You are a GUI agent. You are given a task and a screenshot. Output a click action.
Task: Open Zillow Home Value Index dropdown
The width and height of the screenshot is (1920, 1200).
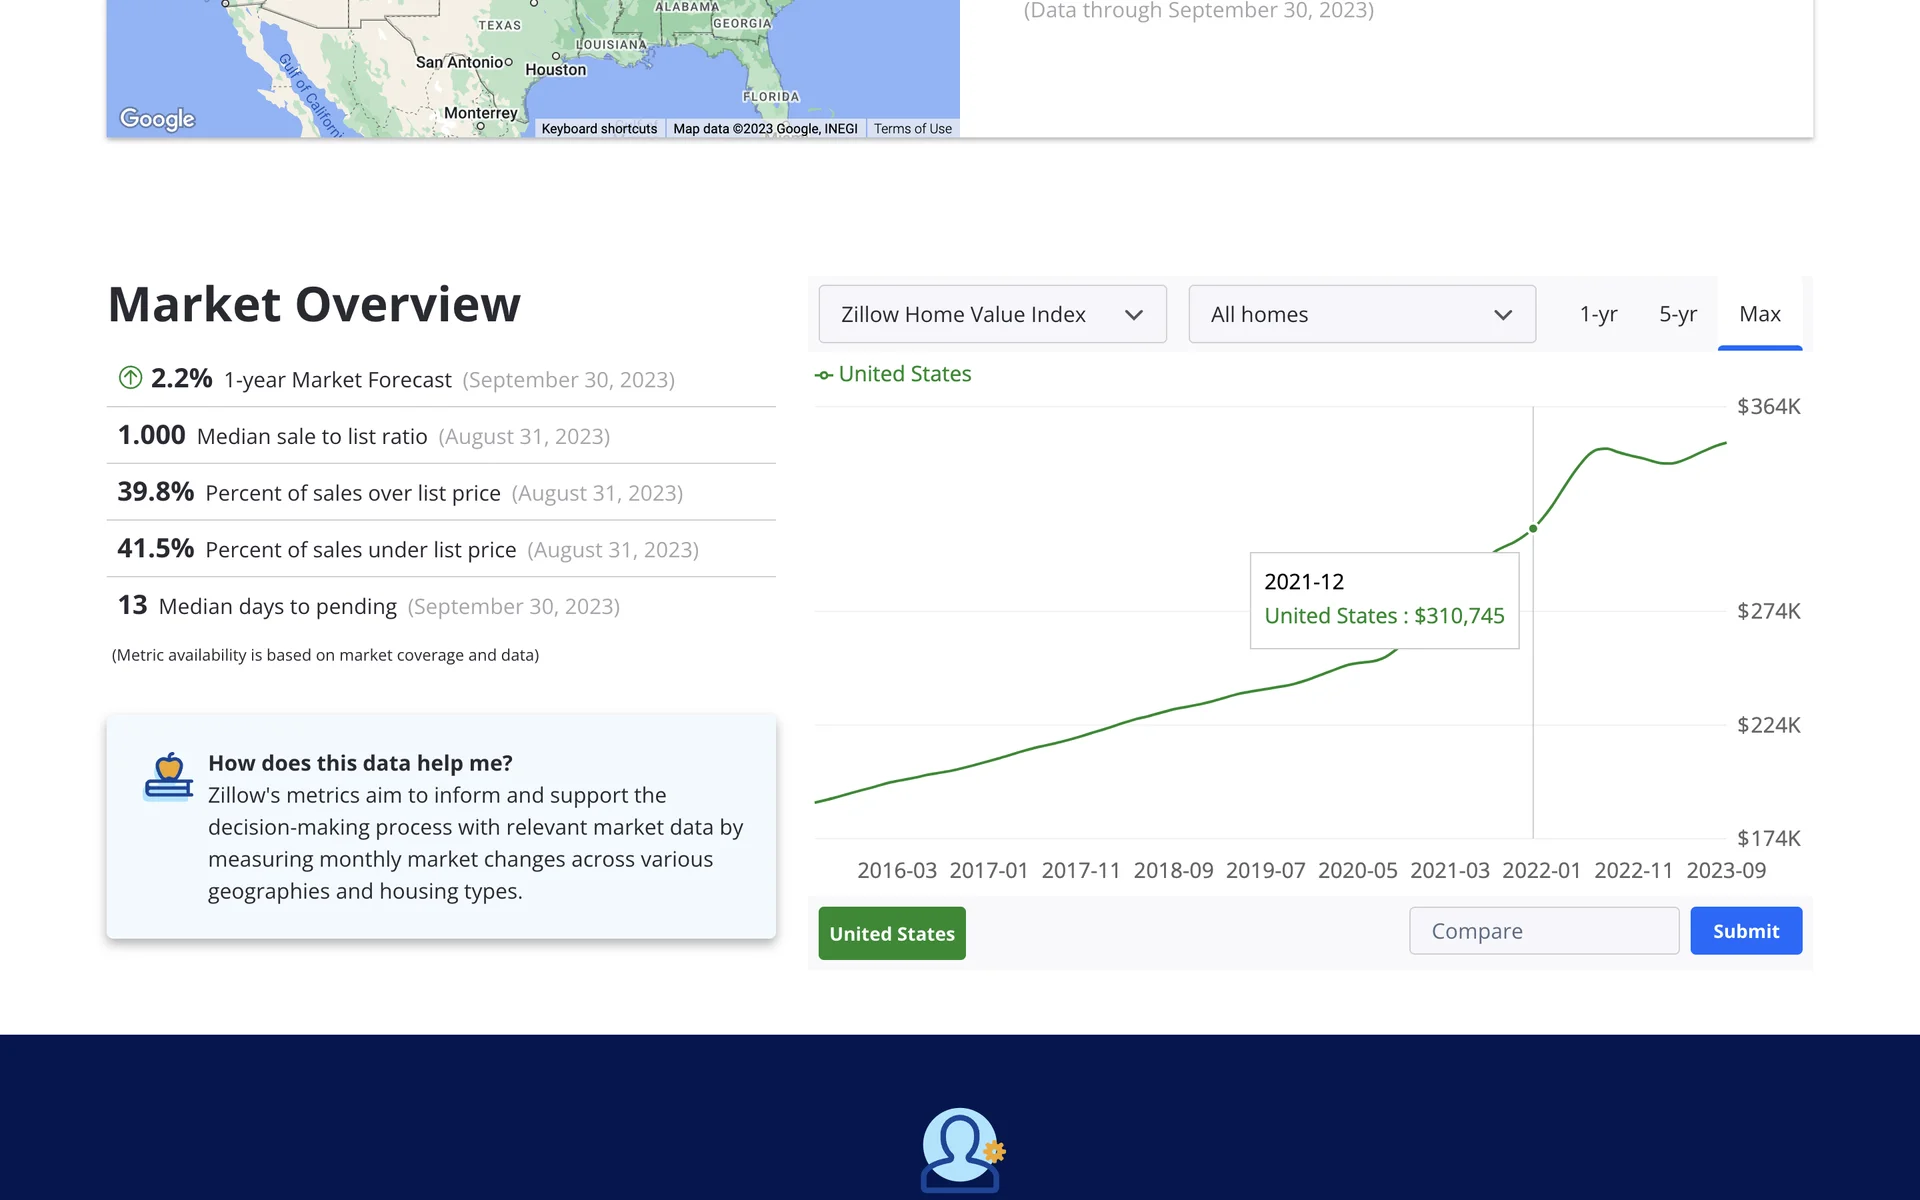(x=992, y=314)
